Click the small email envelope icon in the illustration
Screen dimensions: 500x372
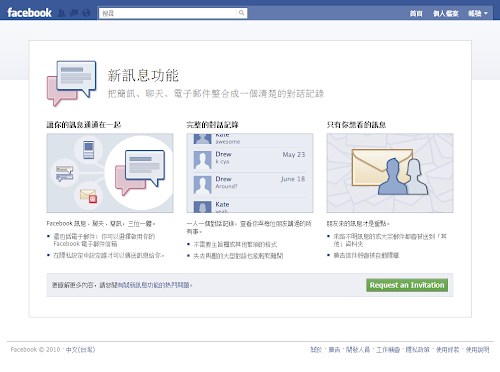tap(88, 196)
